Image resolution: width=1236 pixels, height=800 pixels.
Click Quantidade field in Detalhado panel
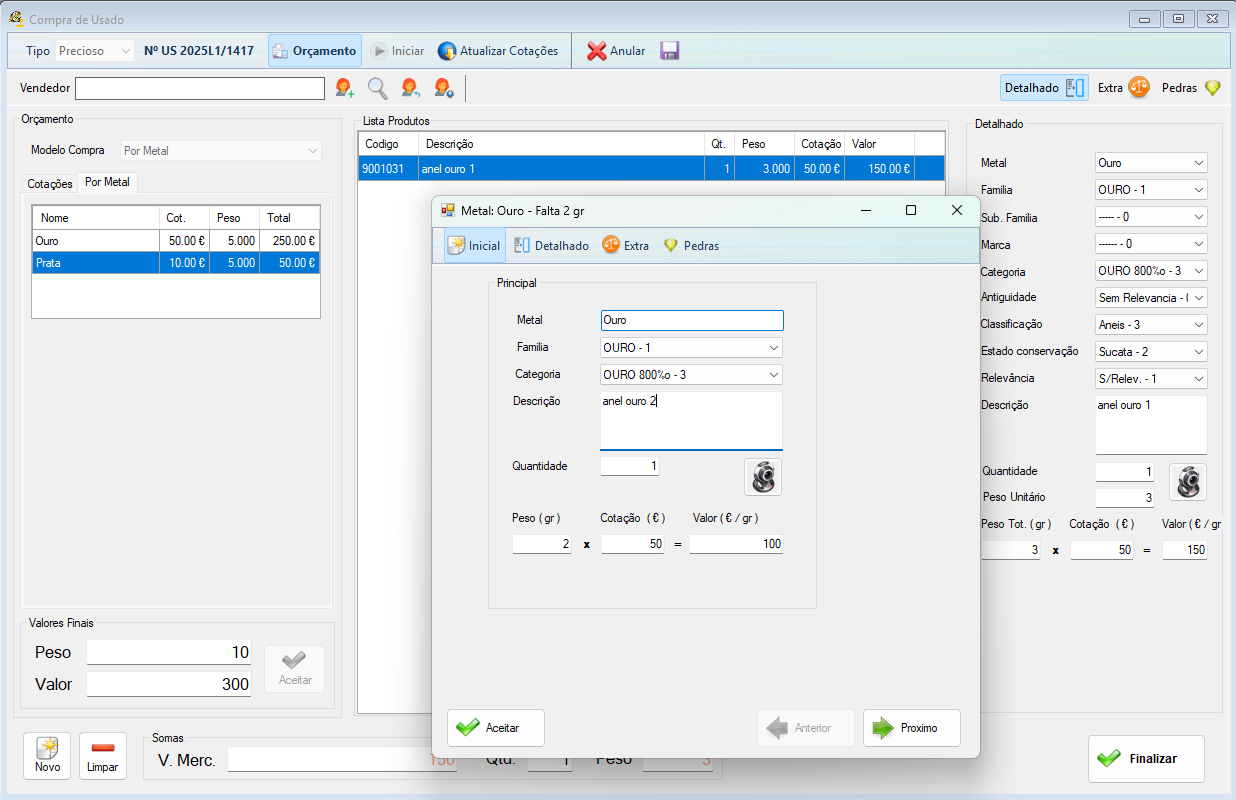(x=1126, y=471)
